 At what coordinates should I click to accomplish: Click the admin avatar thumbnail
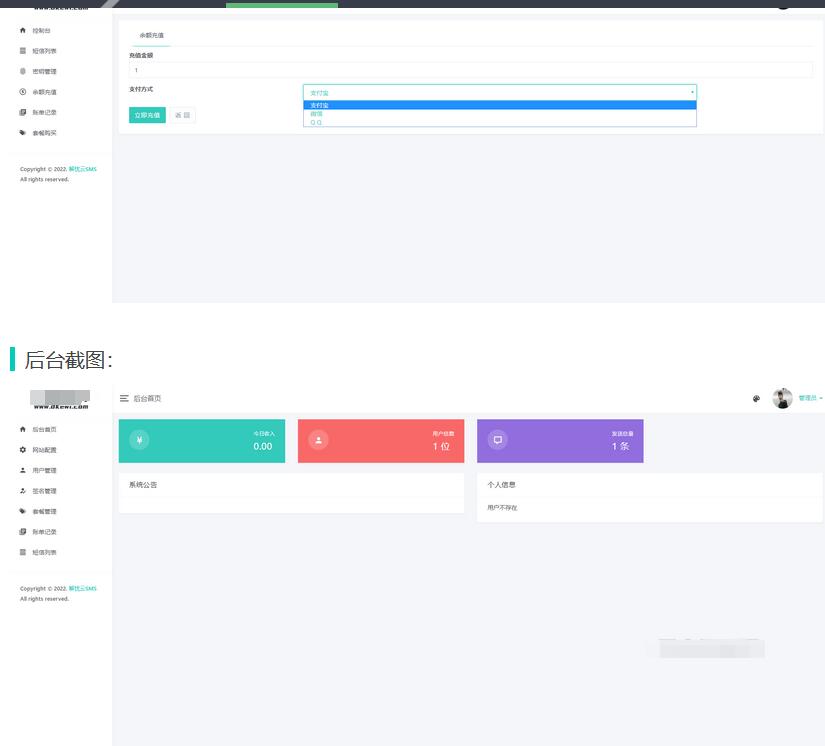[x=782, y=398]
